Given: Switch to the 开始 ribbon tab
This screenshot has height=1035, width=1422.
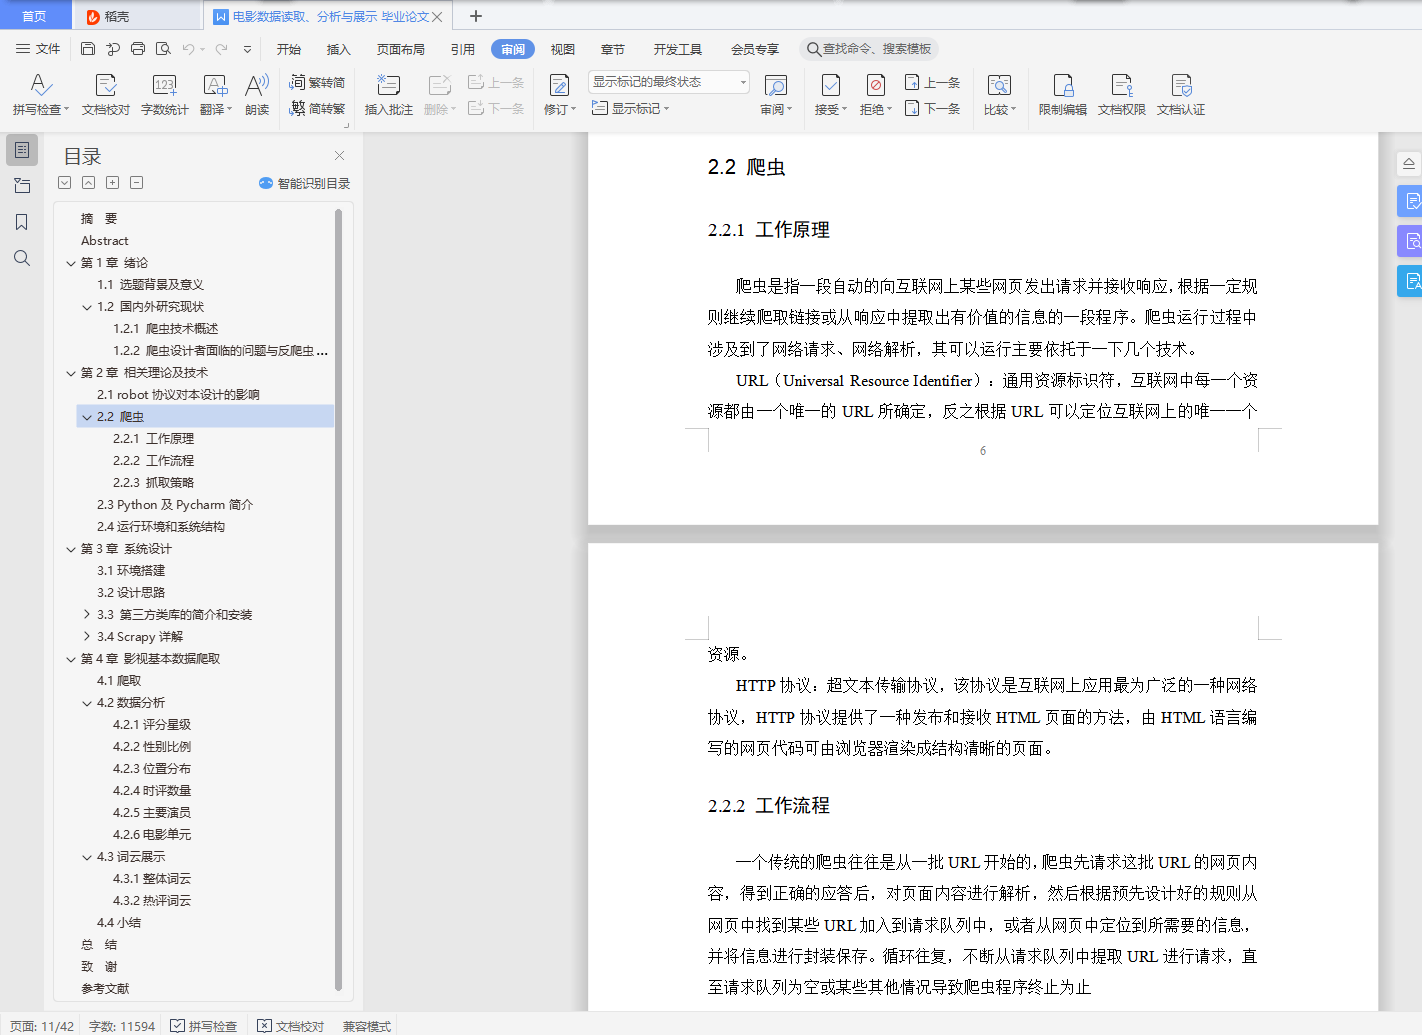Looking at the screenshot, I should (x=289, y=49).
